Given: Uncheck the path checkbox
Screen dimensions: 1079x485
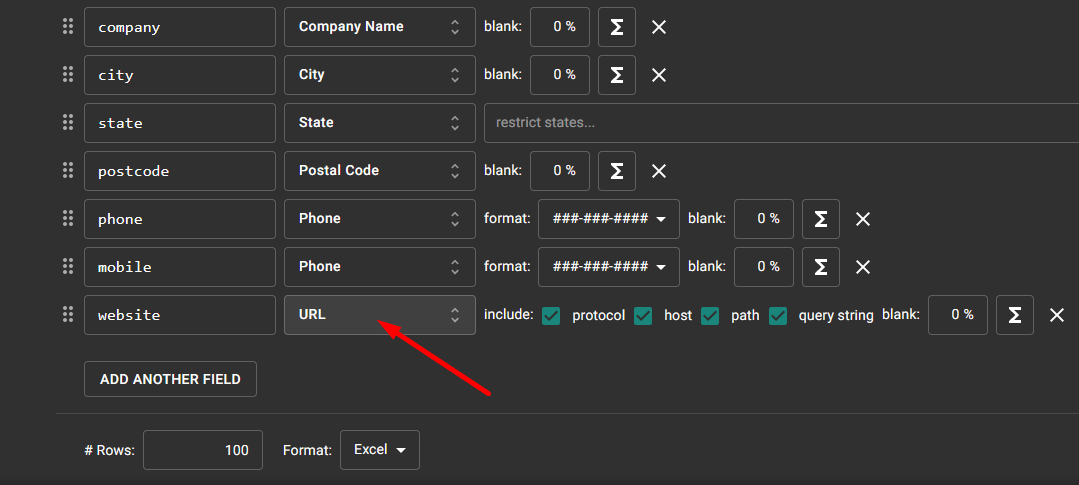Looking at the screenshot, I should 710,315.
